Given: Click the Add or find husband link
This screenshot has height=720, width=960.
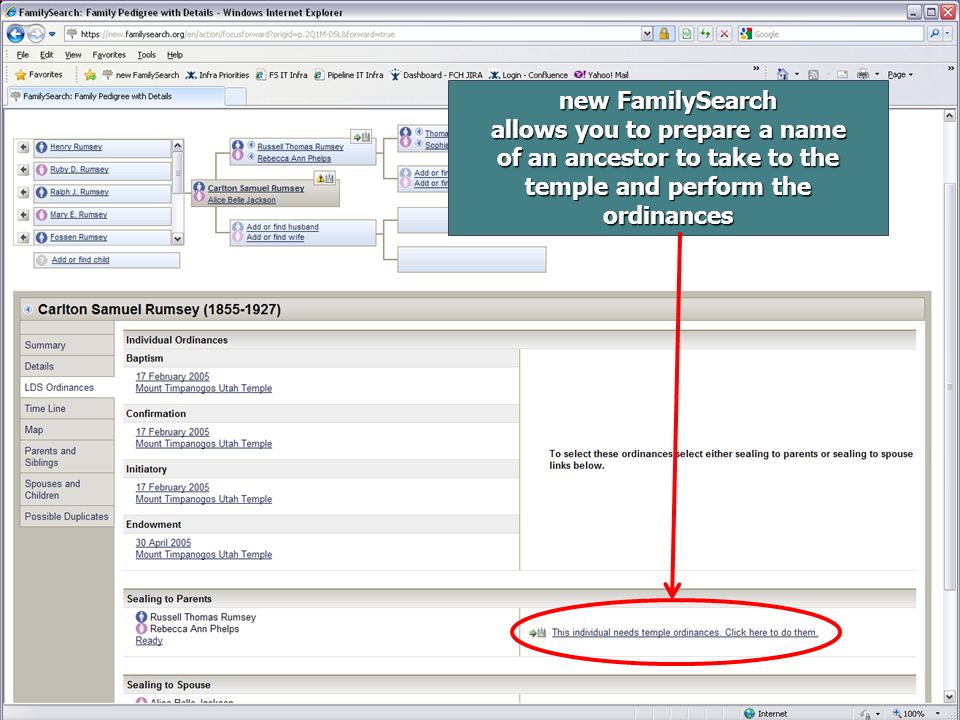Looking at the screenshot, I should click(282, 227).
